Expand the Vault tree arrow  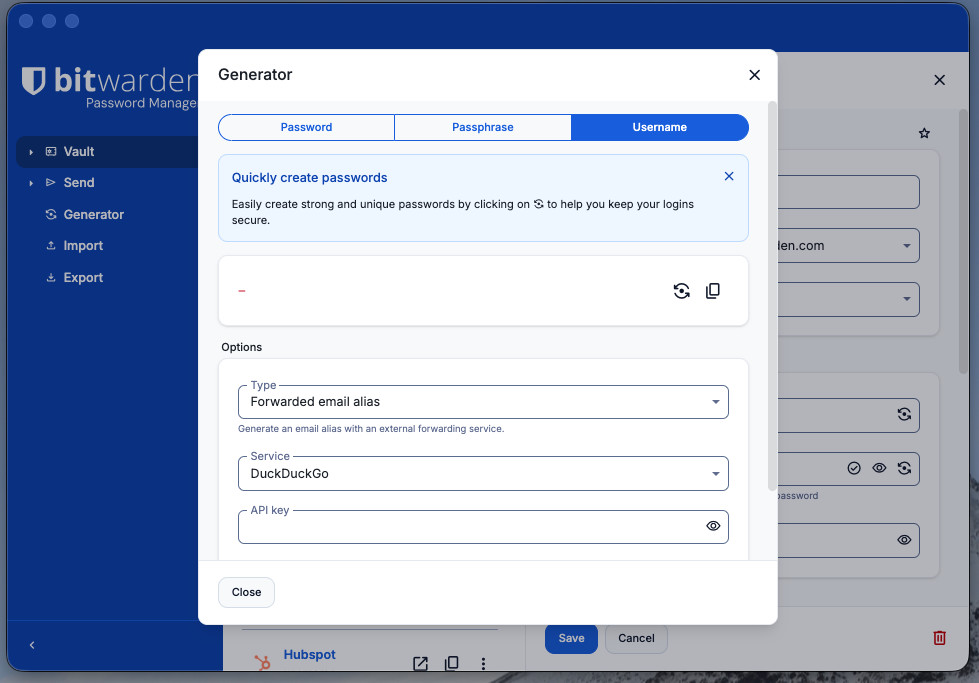(x=31, y=152)
